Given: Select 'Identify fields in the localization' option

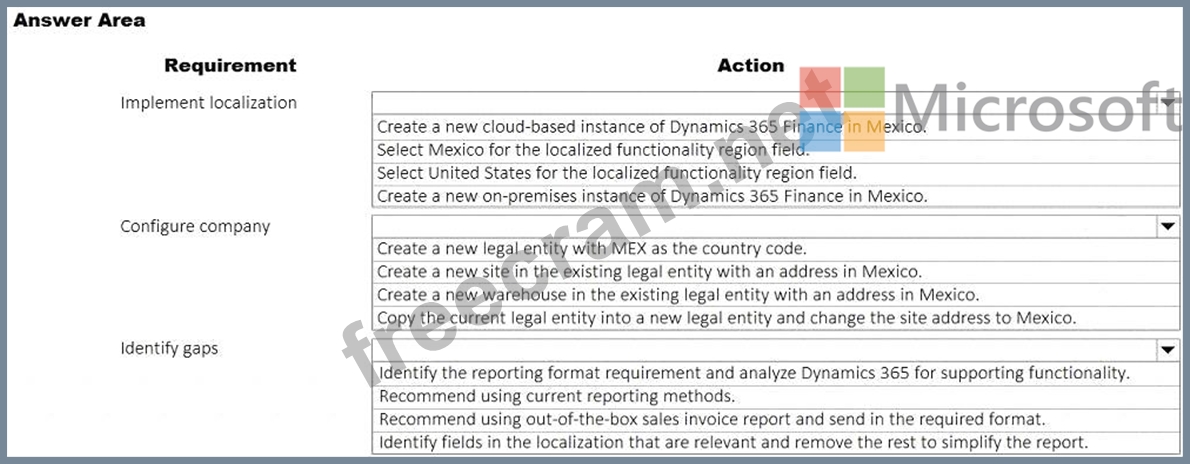Looking at the screenshot, I should (732, 442).
